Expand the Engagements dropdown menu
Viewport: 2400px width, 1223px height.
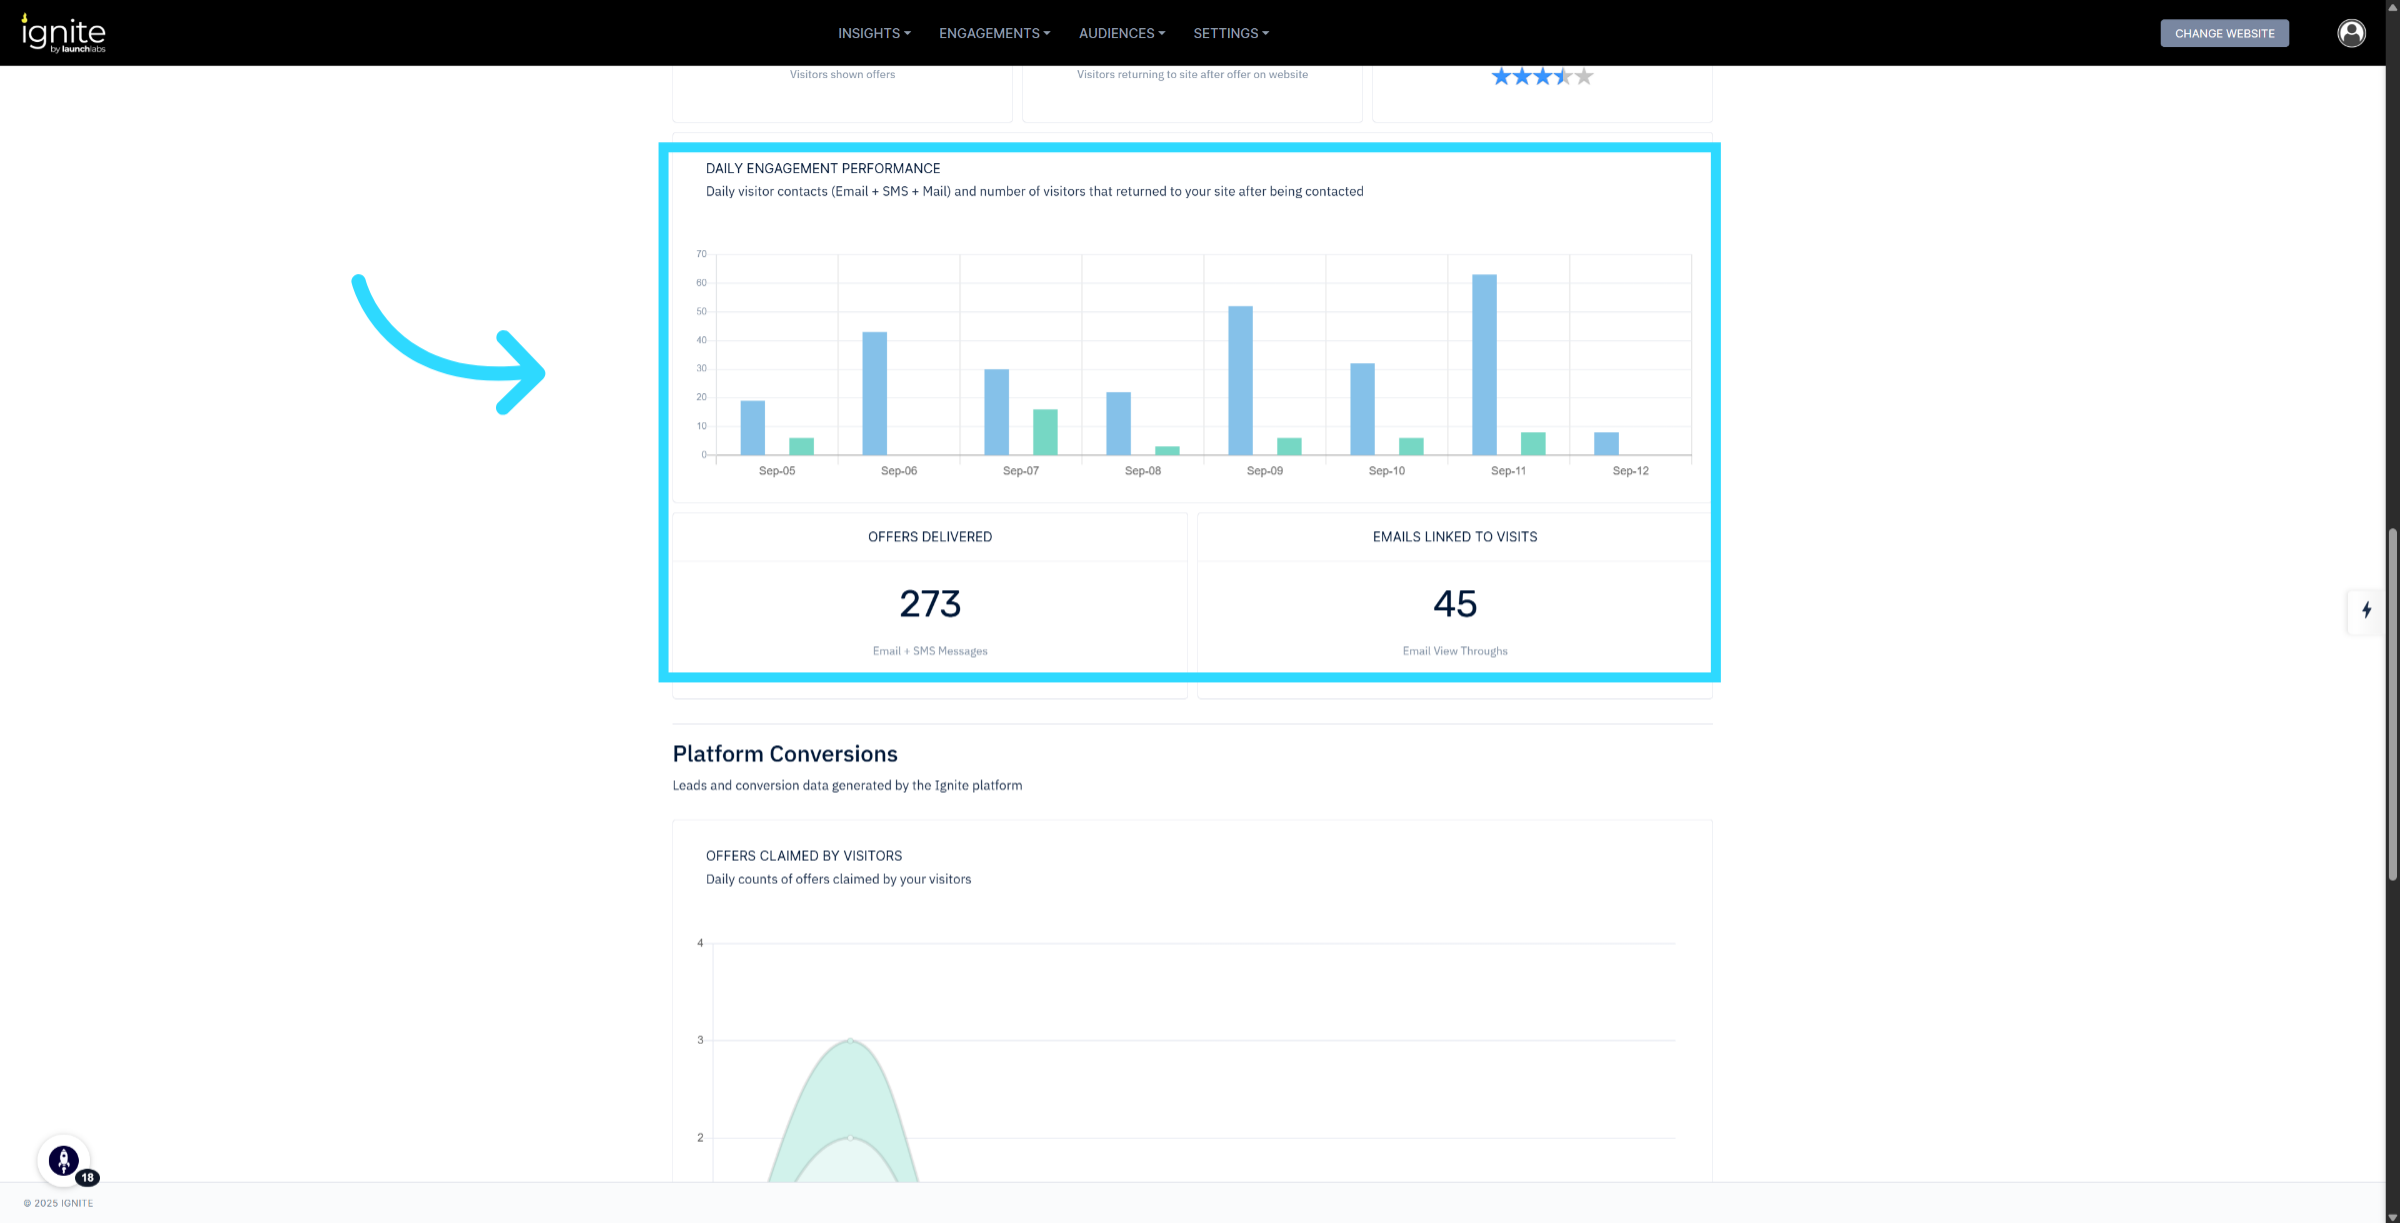pyautogui.click(x=994, y=33)
